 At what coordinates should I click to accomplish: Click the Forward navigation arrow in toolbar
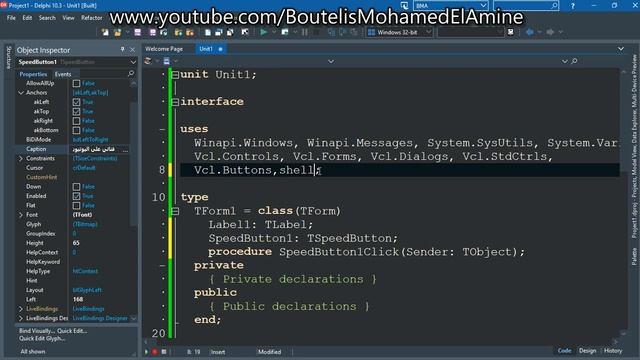pyautogui.click(x=550, y=32)
